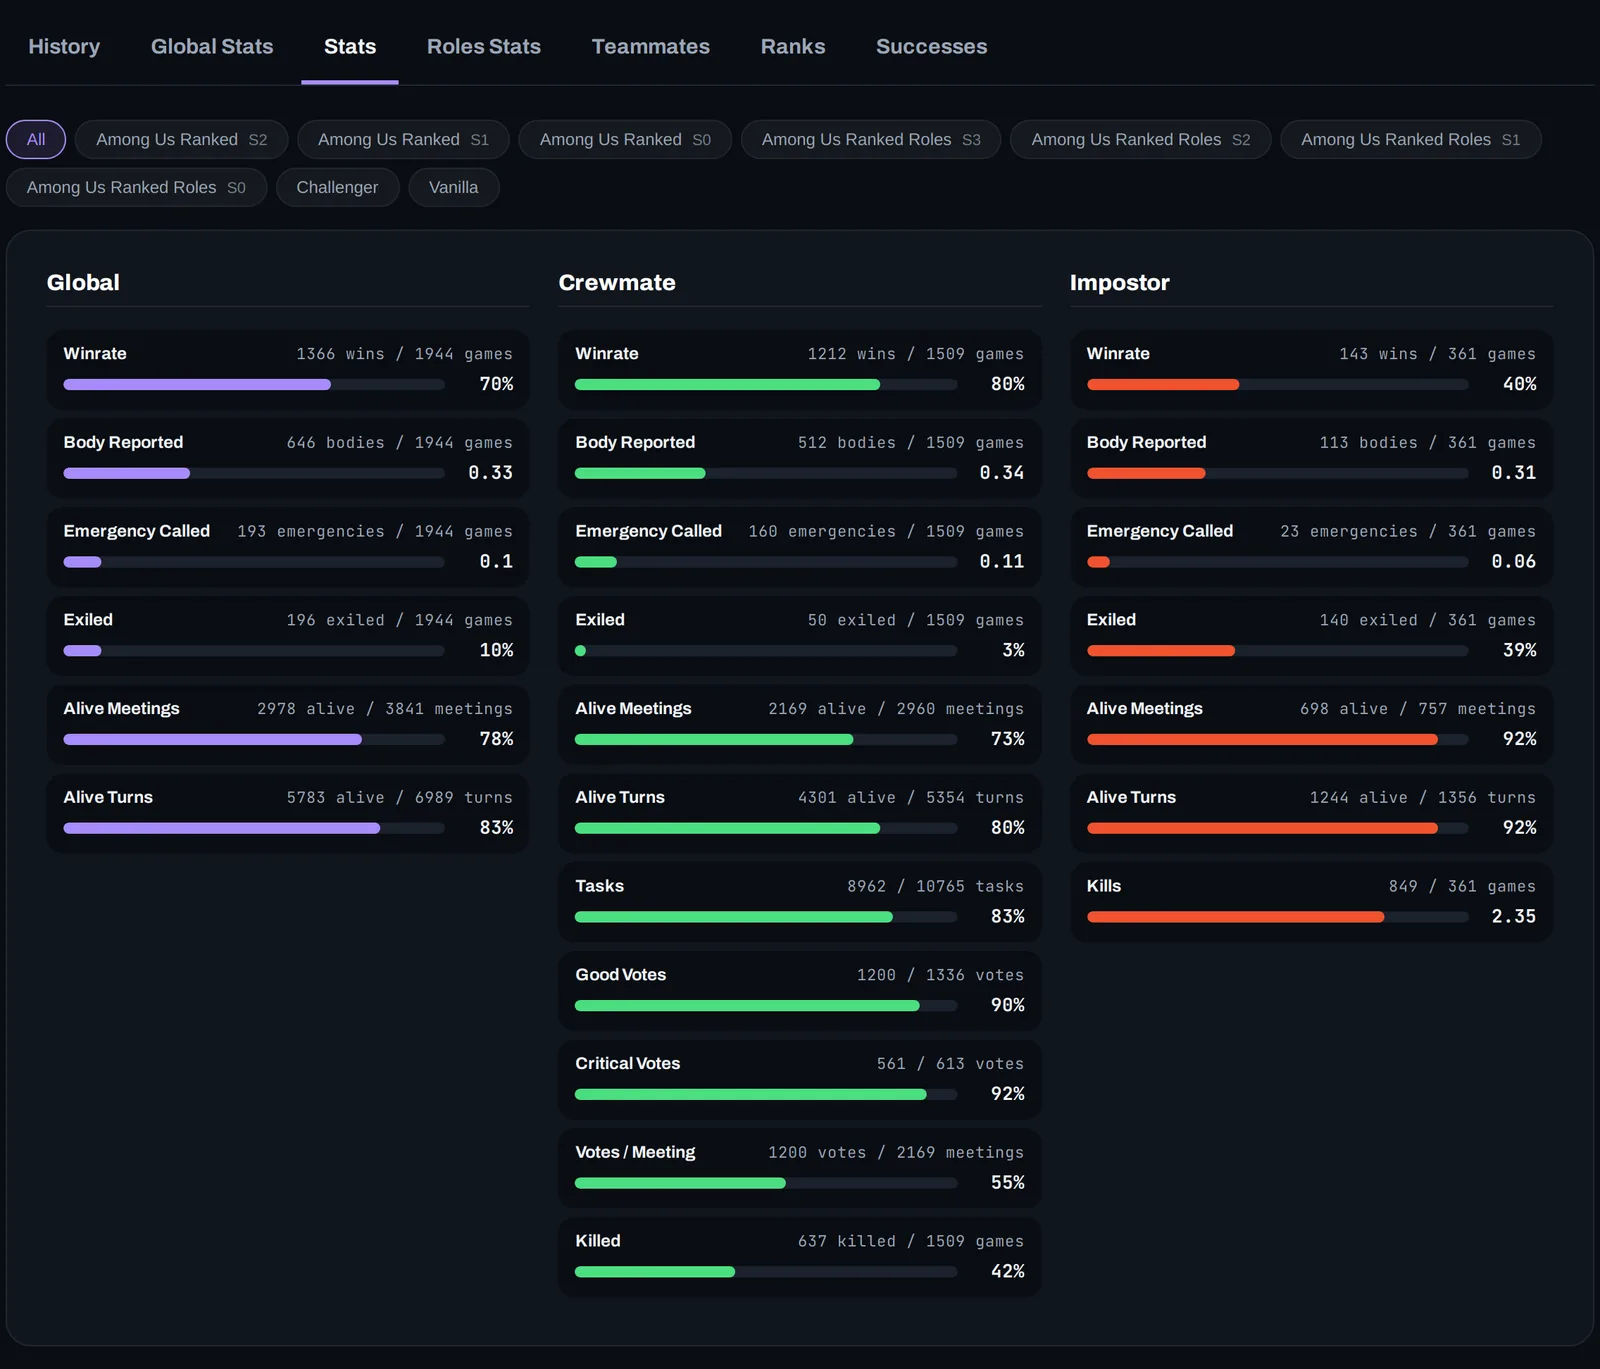Click Crewmate Alive Meetings 73% value

point(1008,739)
